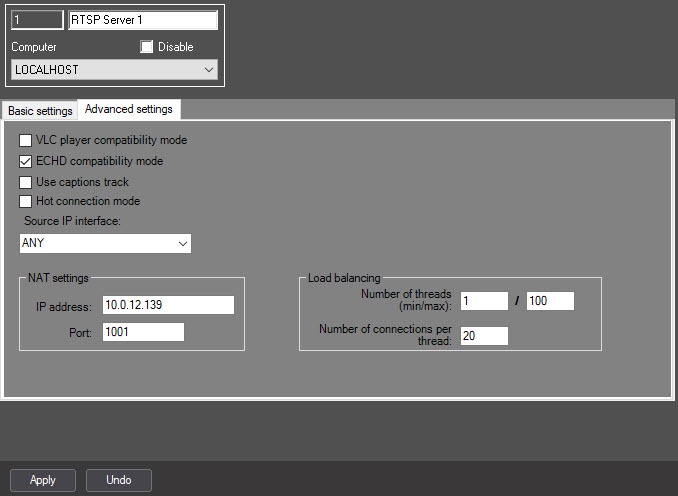Select the NAT Port input field

pos(142,332)
